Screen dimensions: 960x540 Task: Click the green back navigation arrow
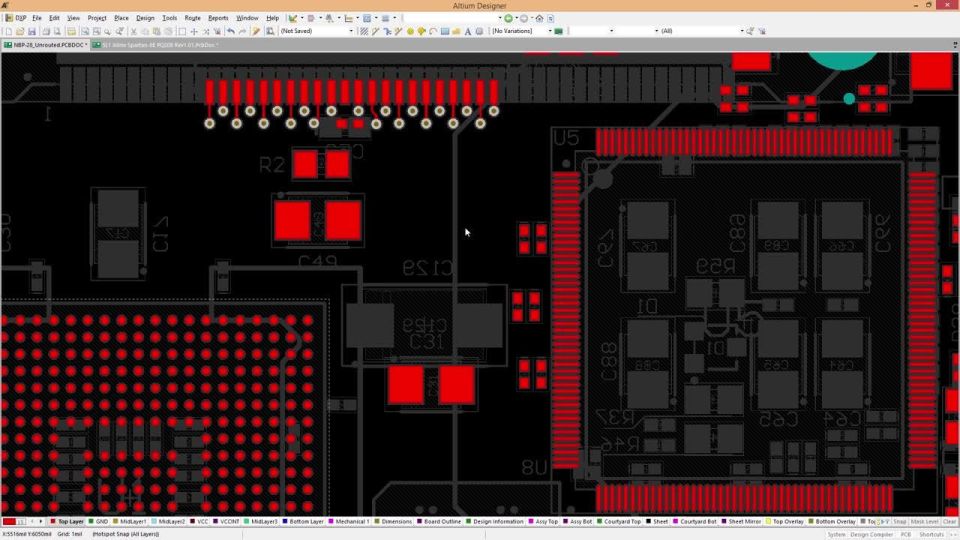point(508,18)
